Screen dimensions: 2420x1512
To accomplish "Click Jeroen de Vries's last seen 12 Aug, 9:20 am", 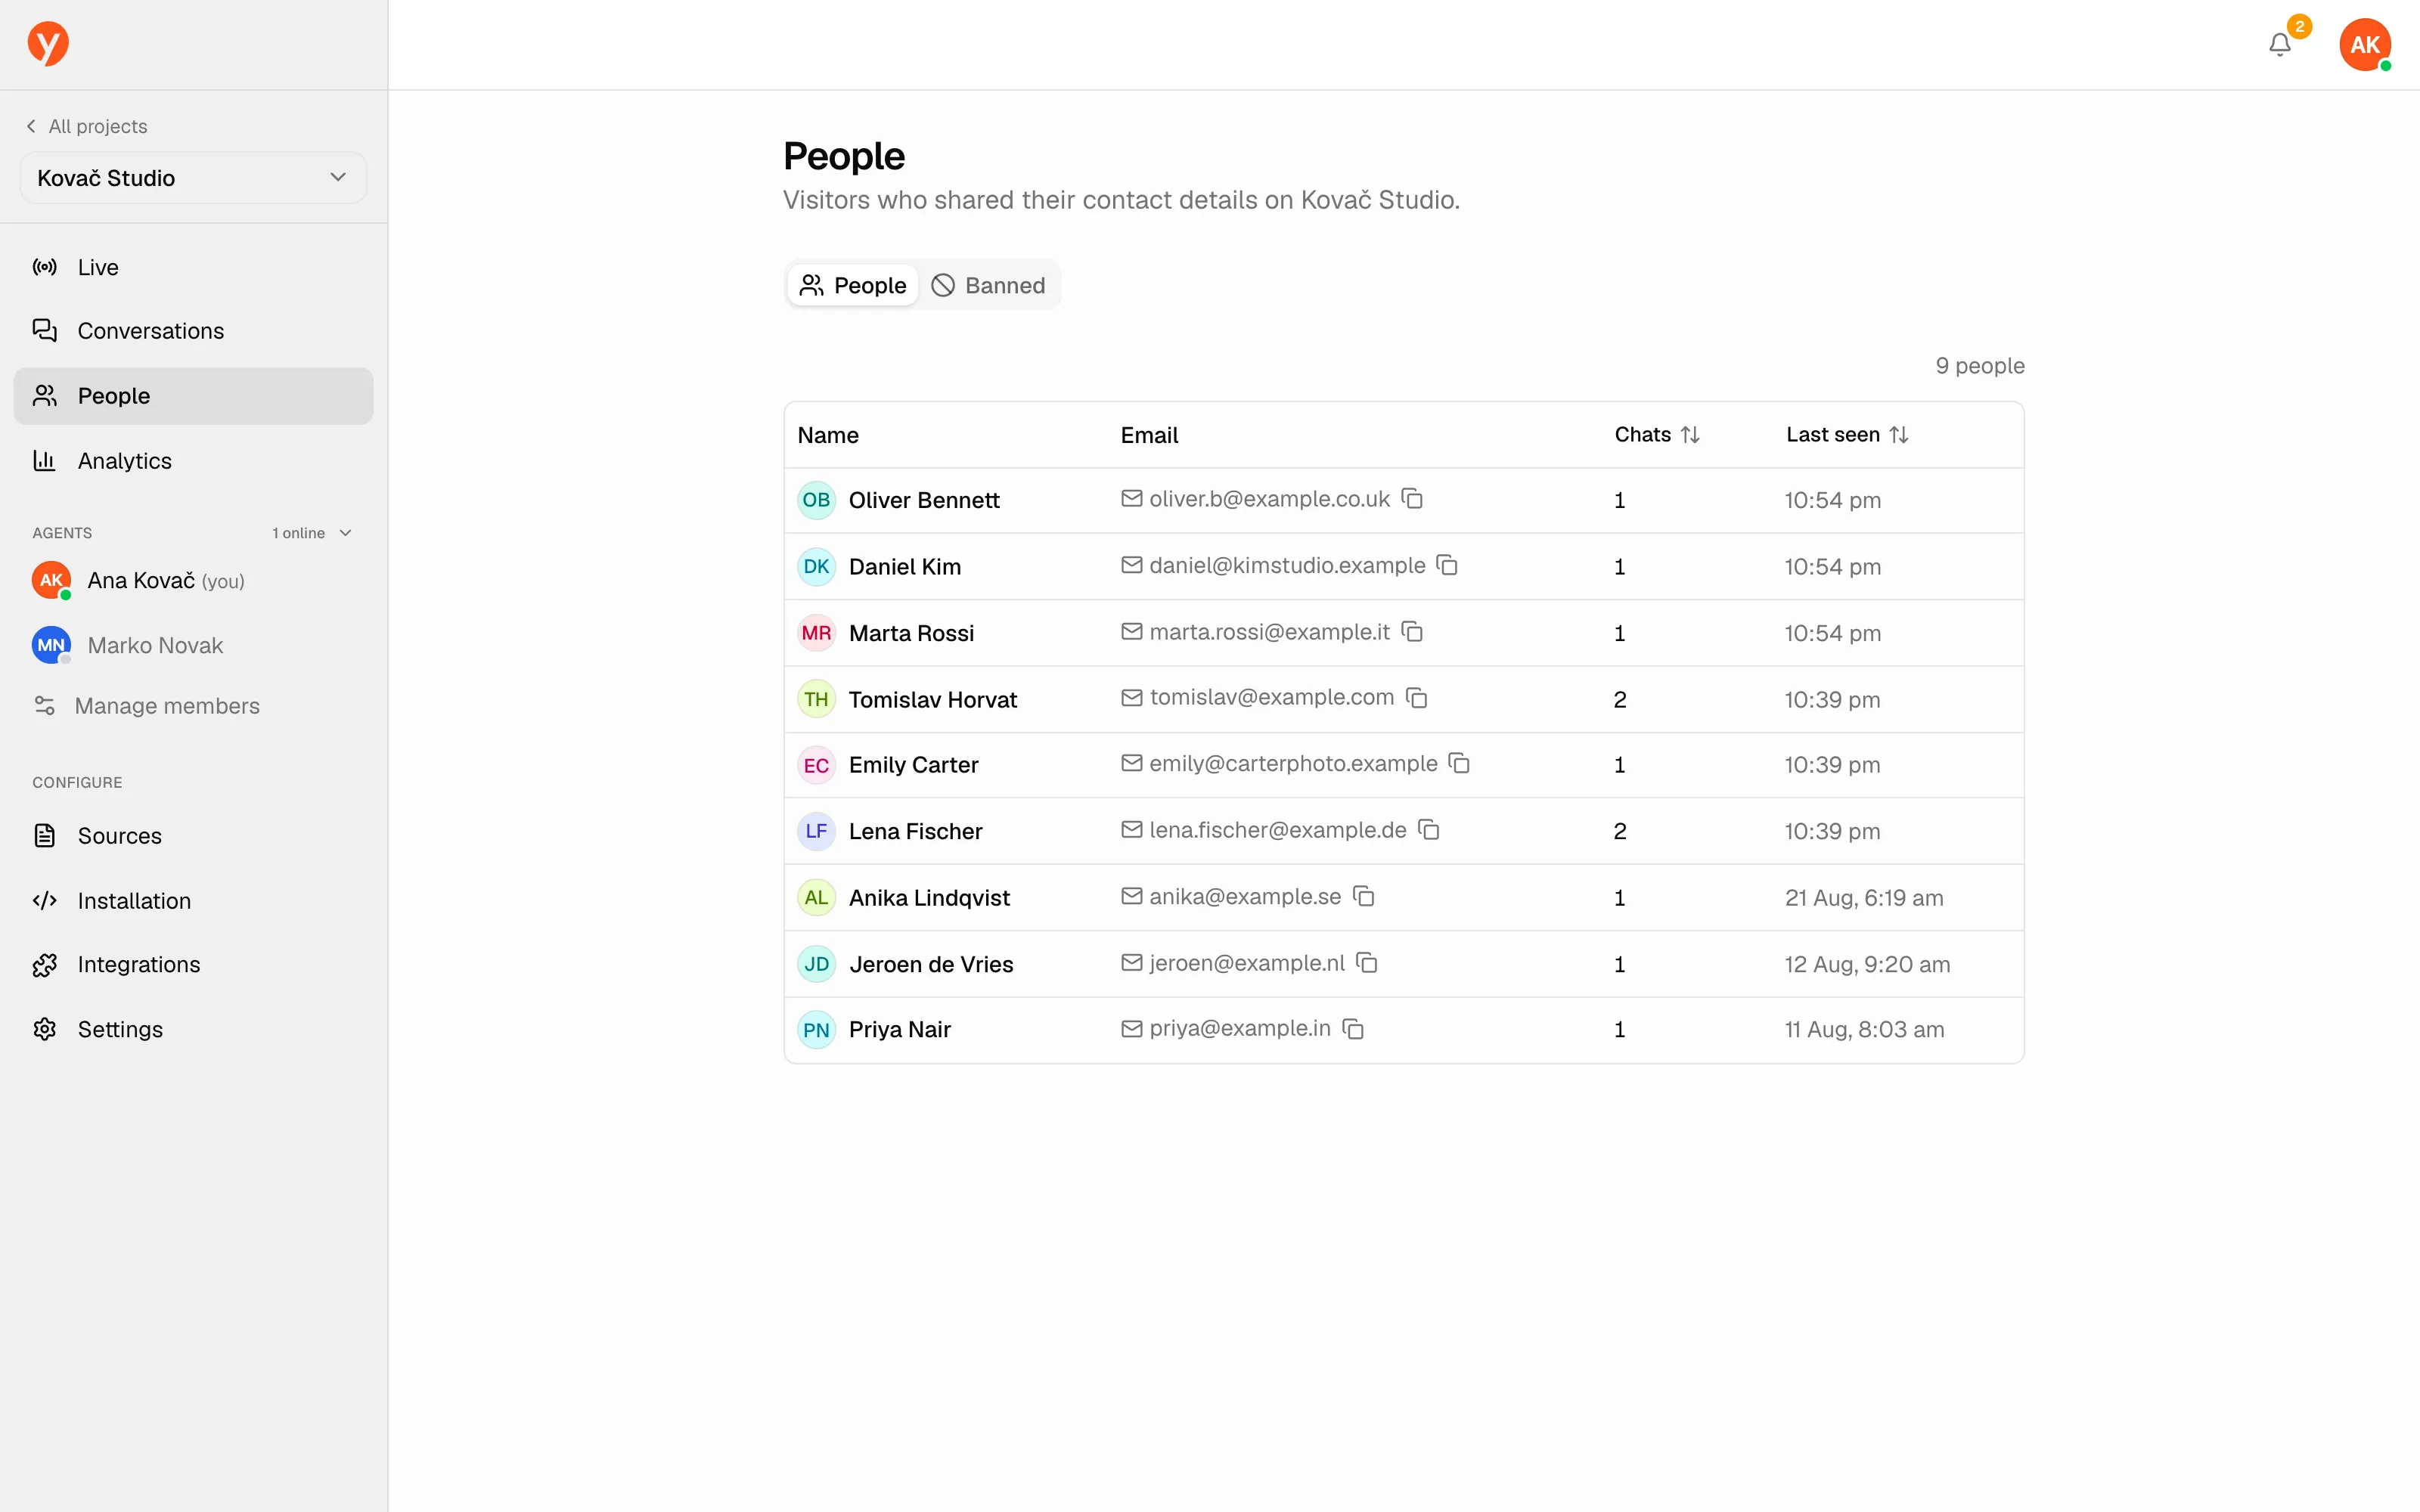I will coord(1867,965).
